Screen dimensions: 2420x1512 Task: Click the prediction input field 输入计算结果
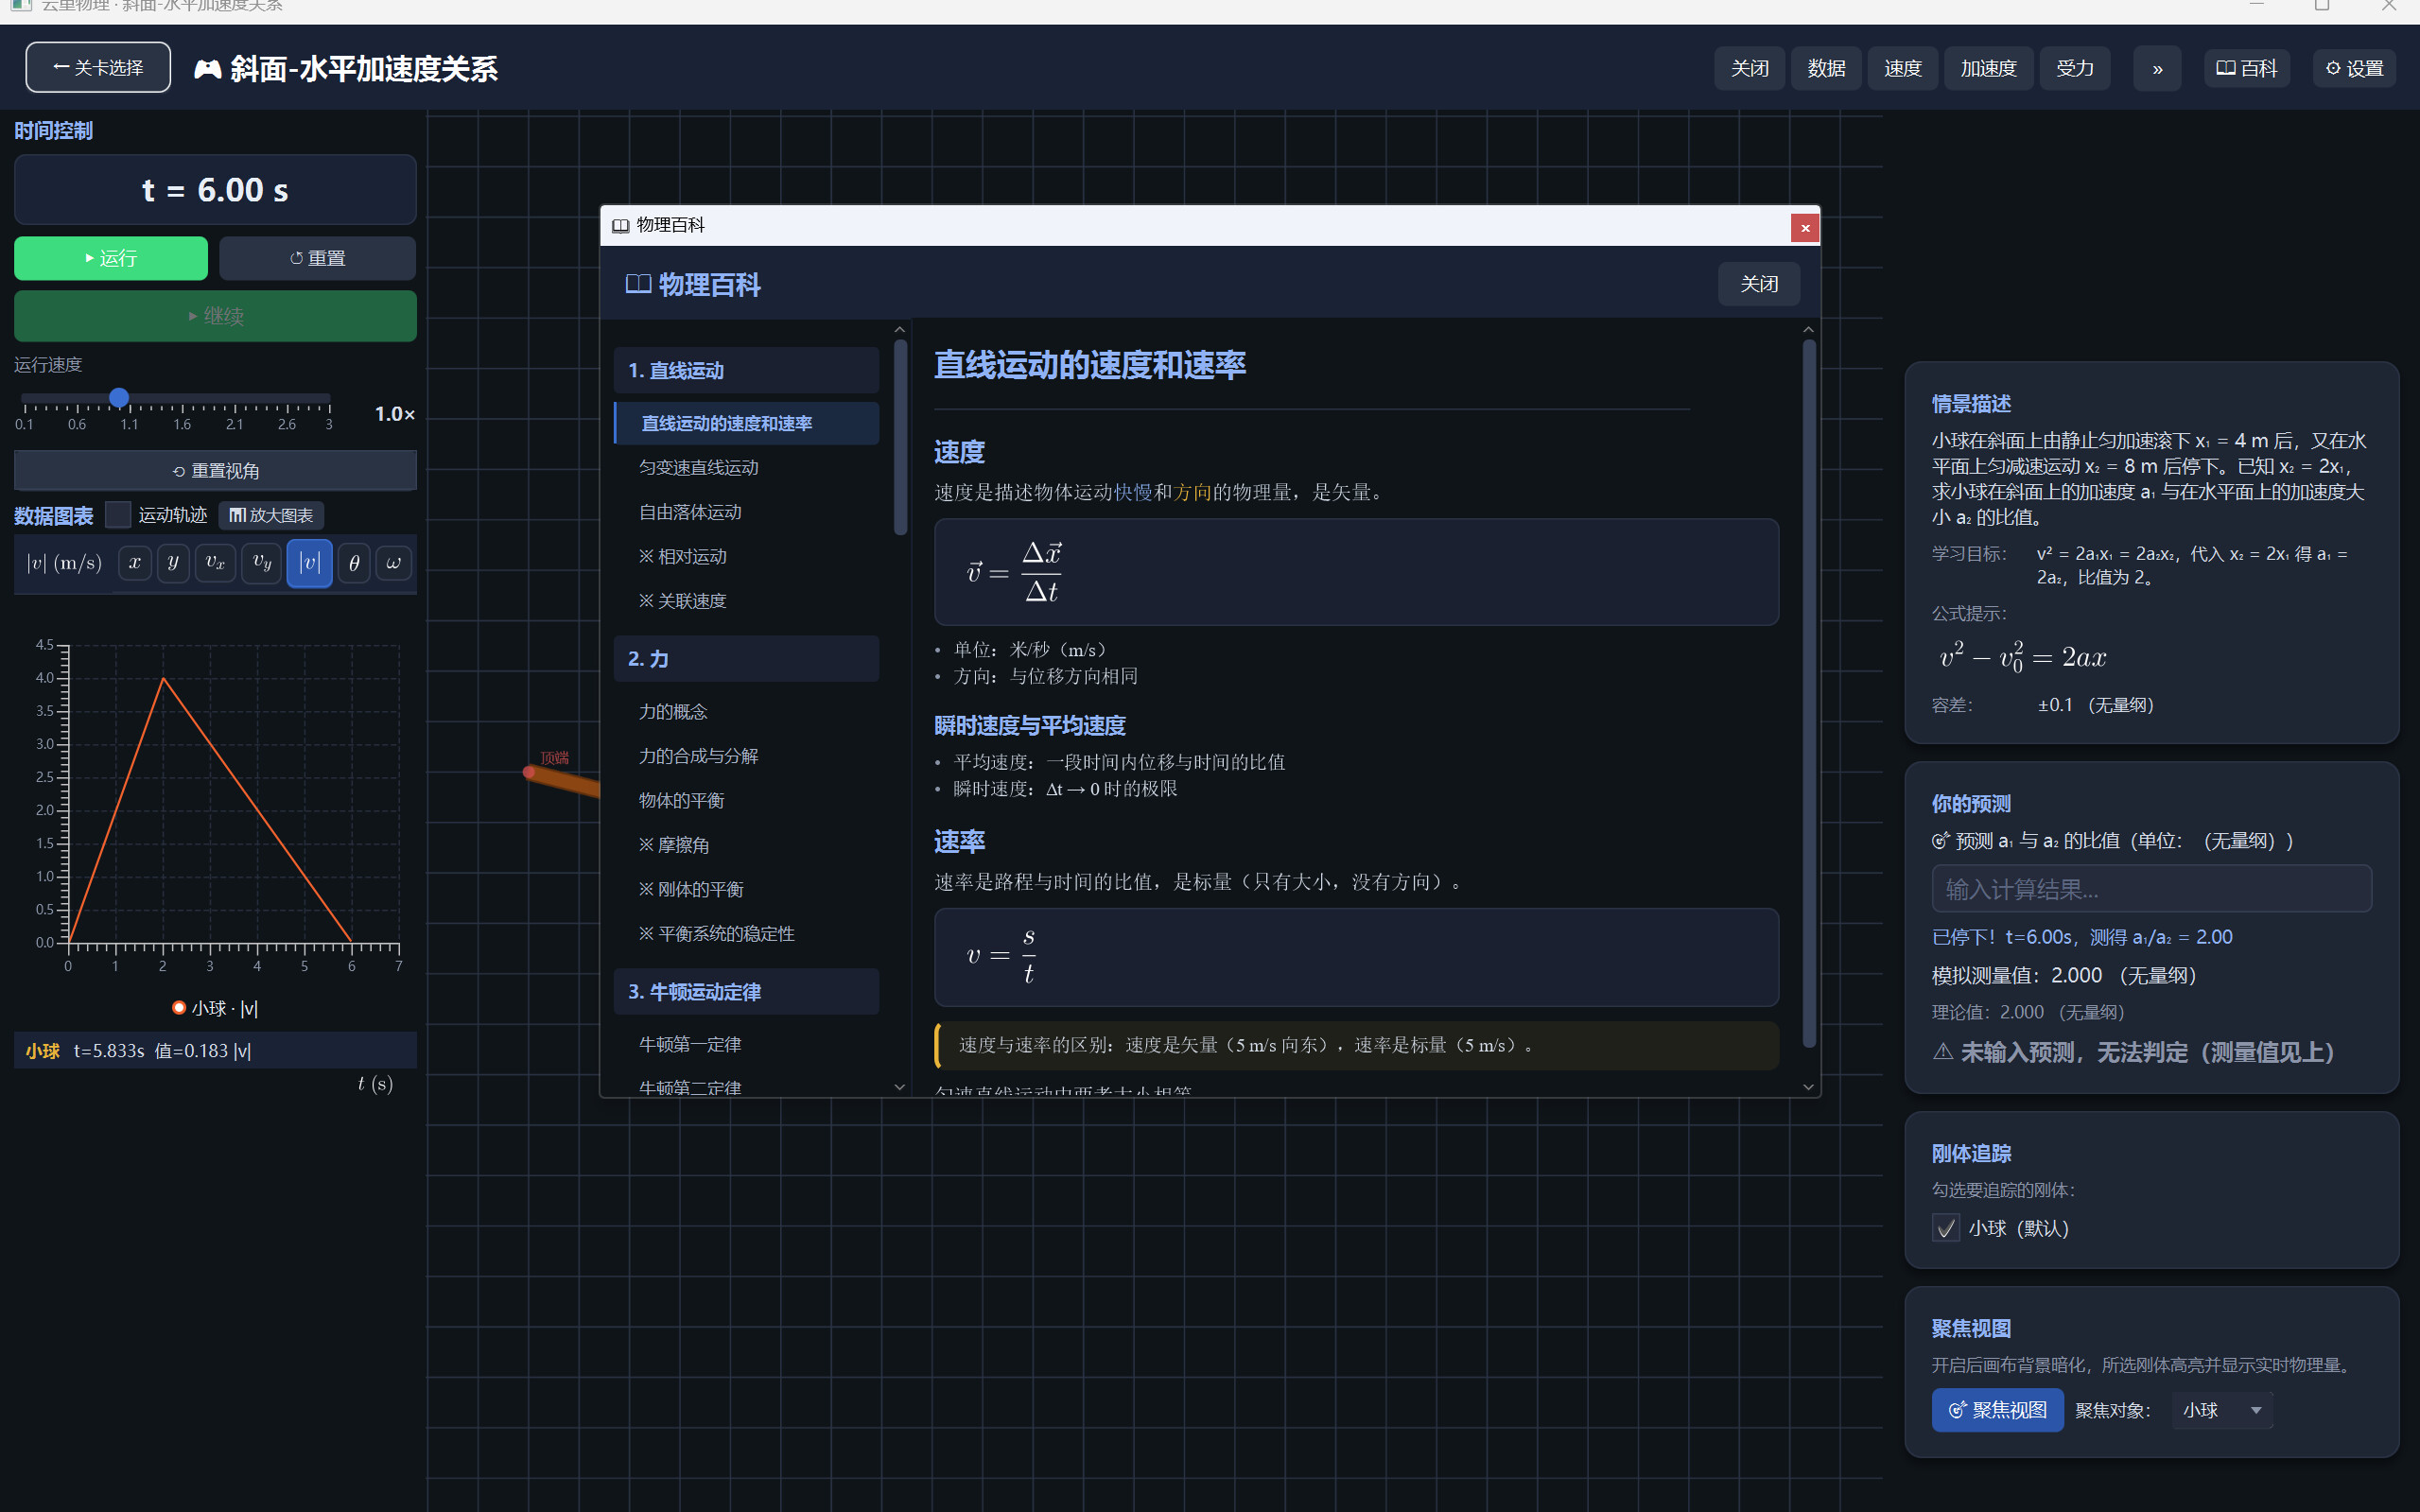click(2151, 888)
